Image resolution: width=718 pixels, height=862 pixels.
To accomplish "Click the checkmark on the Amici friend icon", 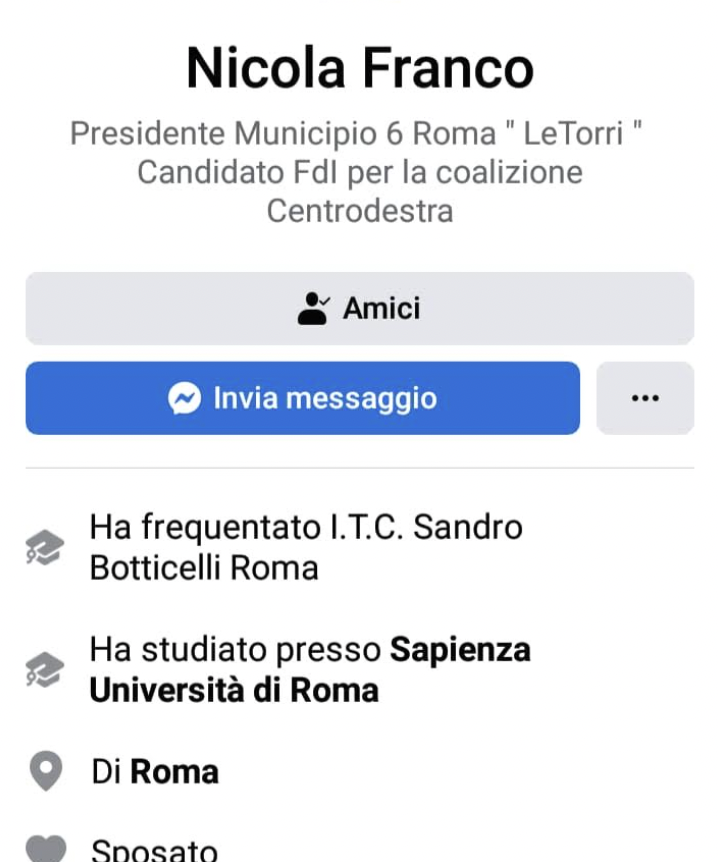I will (x=322, y=300).
